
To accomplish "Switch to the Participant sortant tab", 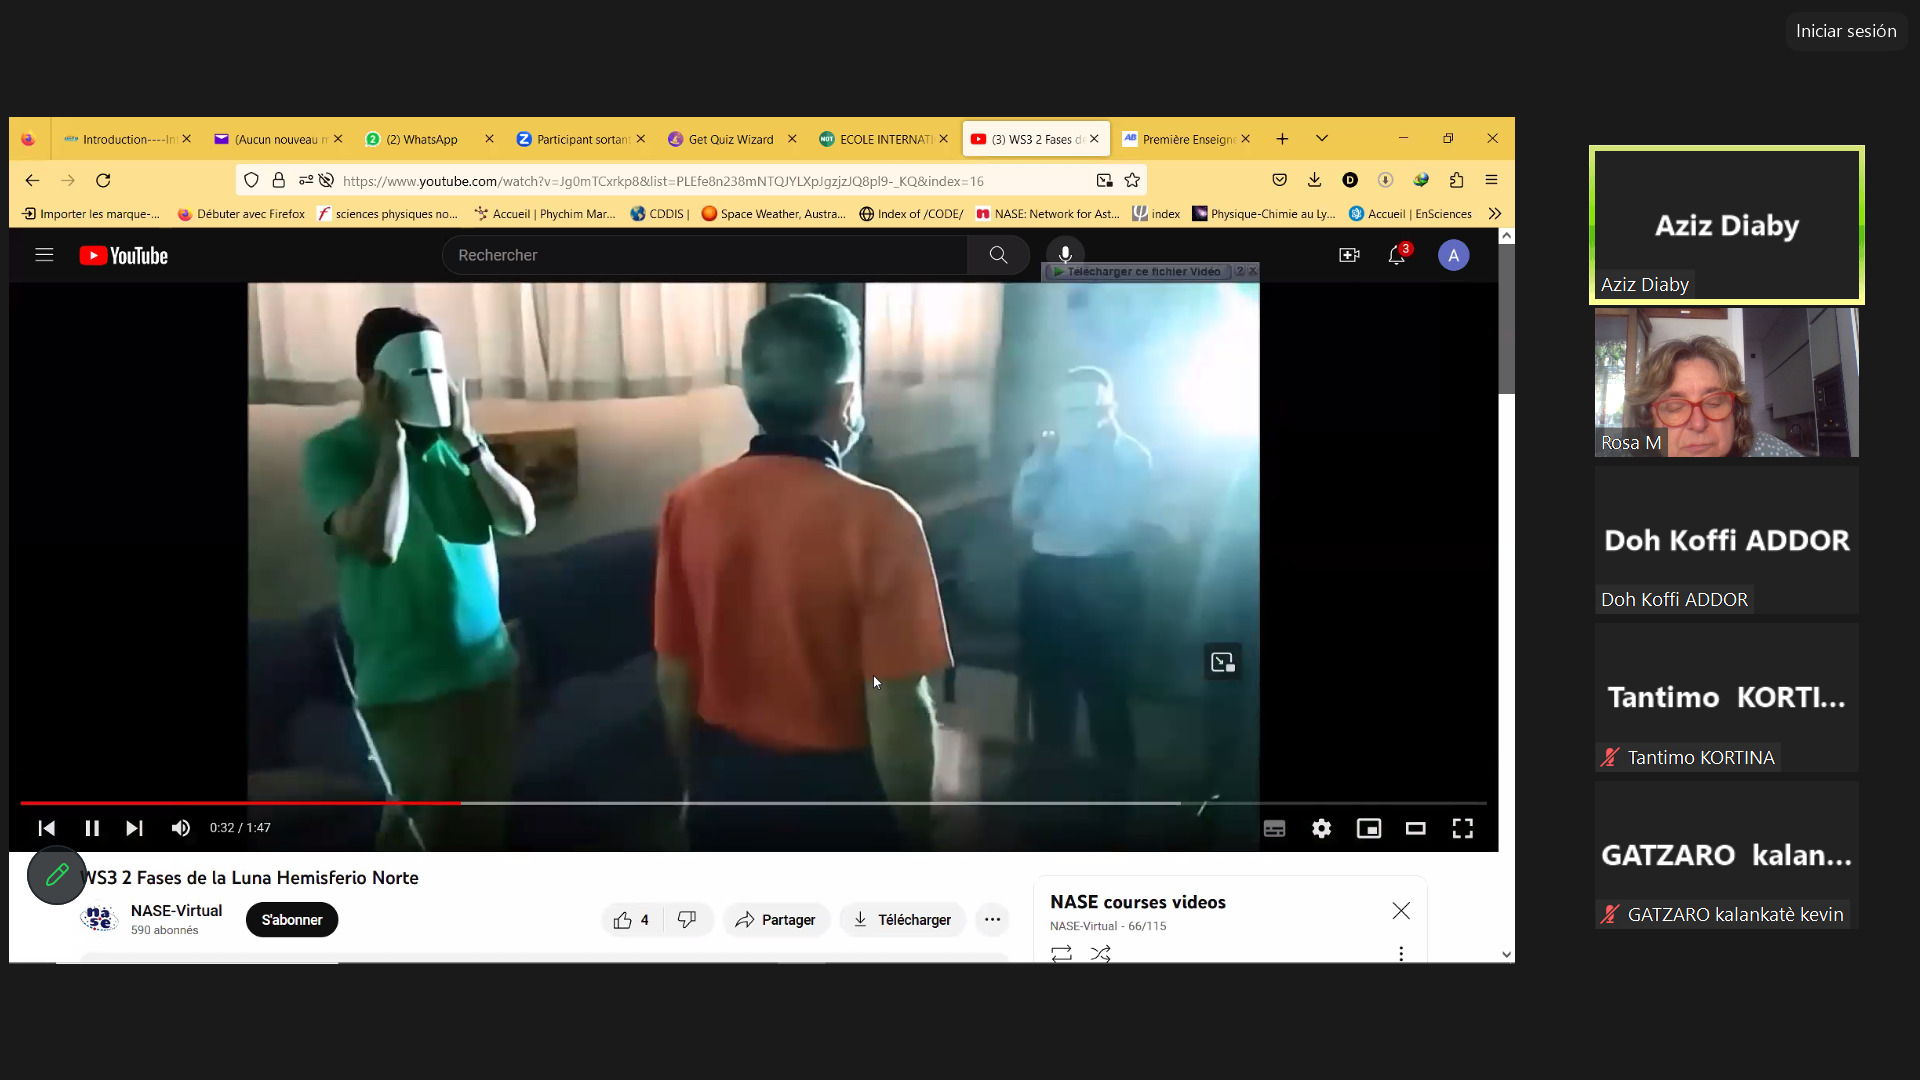I will (580, 139).
